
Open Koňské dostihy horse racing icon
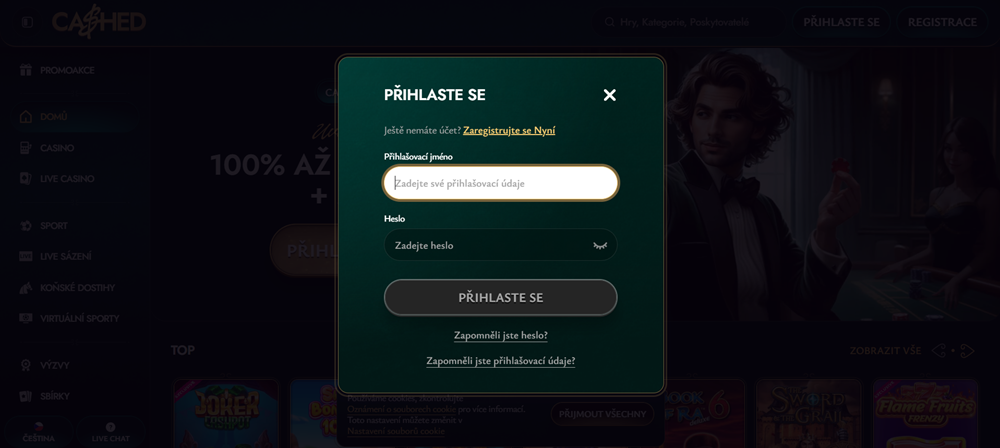[x=26, y=288]
